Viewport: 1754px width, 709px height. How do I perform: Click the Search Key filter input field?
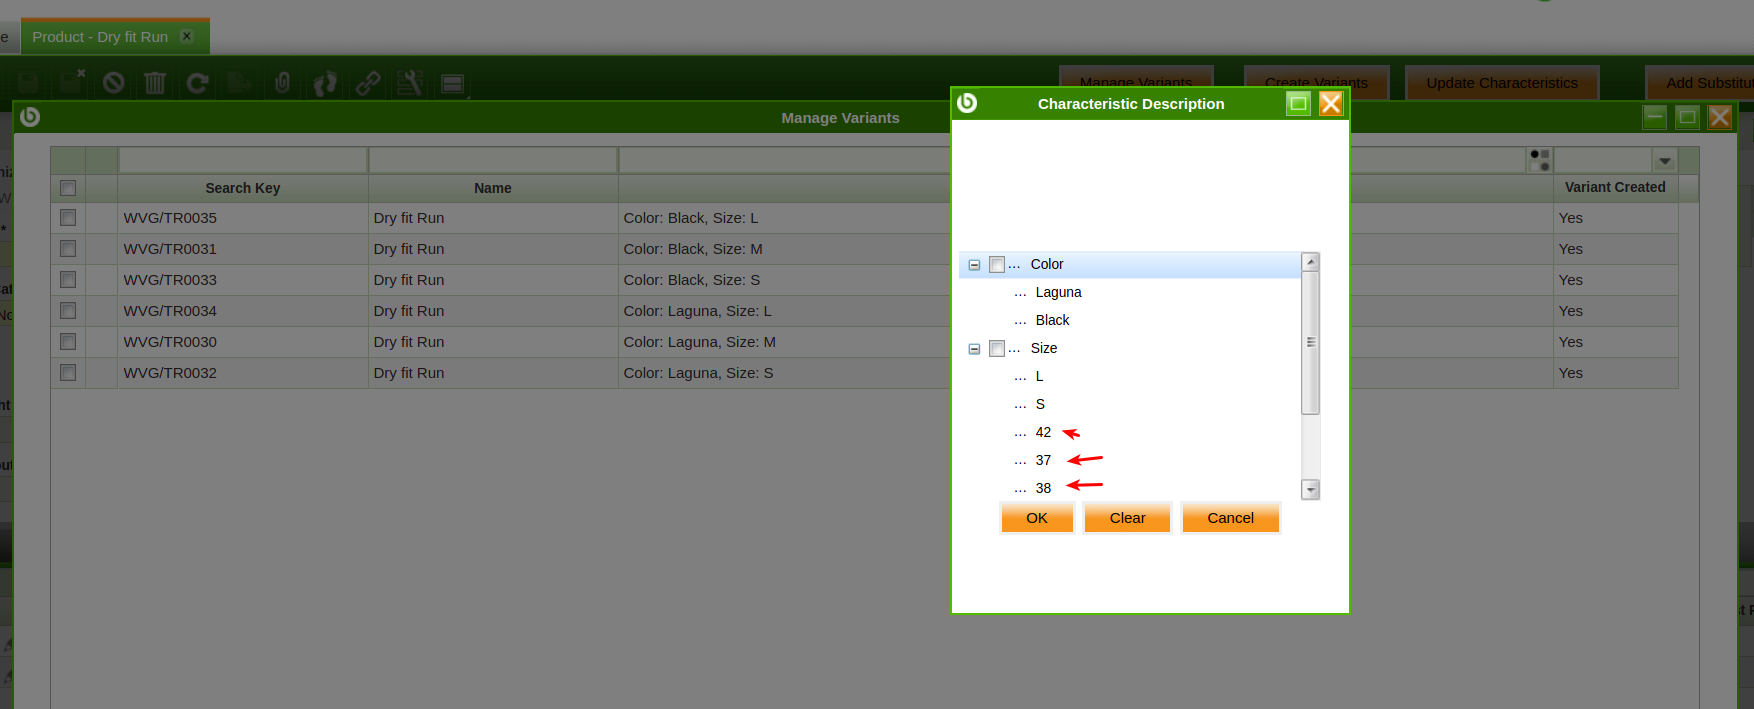pyautogui.click(x=243, y=160)
